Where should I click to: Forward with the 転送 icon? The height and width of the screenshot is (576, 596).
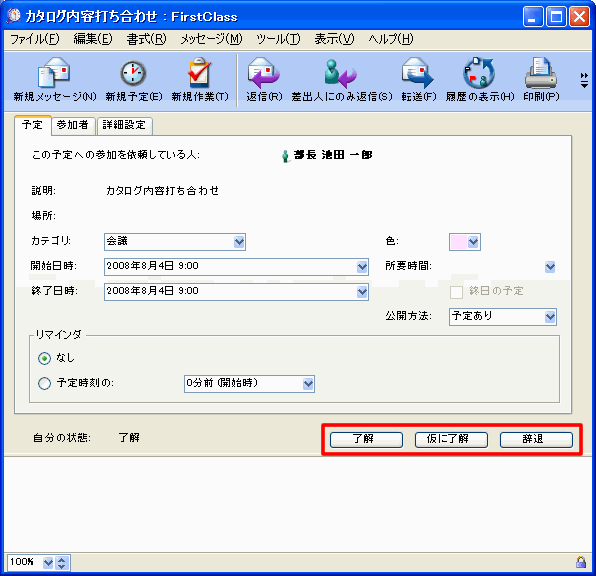click(417, 72)
